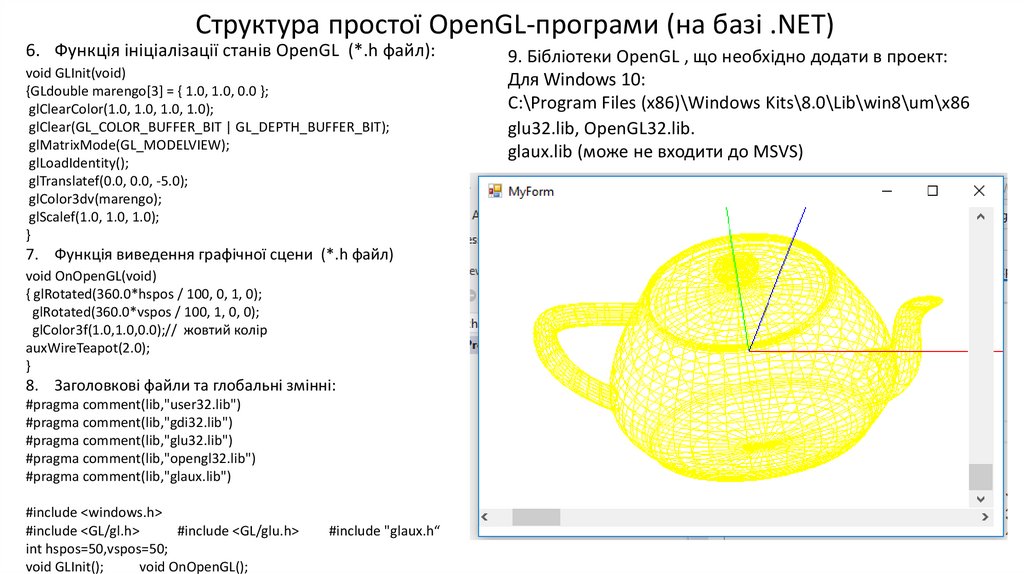Click the vertical scrollbar track above the thumb

pos(980,345)
